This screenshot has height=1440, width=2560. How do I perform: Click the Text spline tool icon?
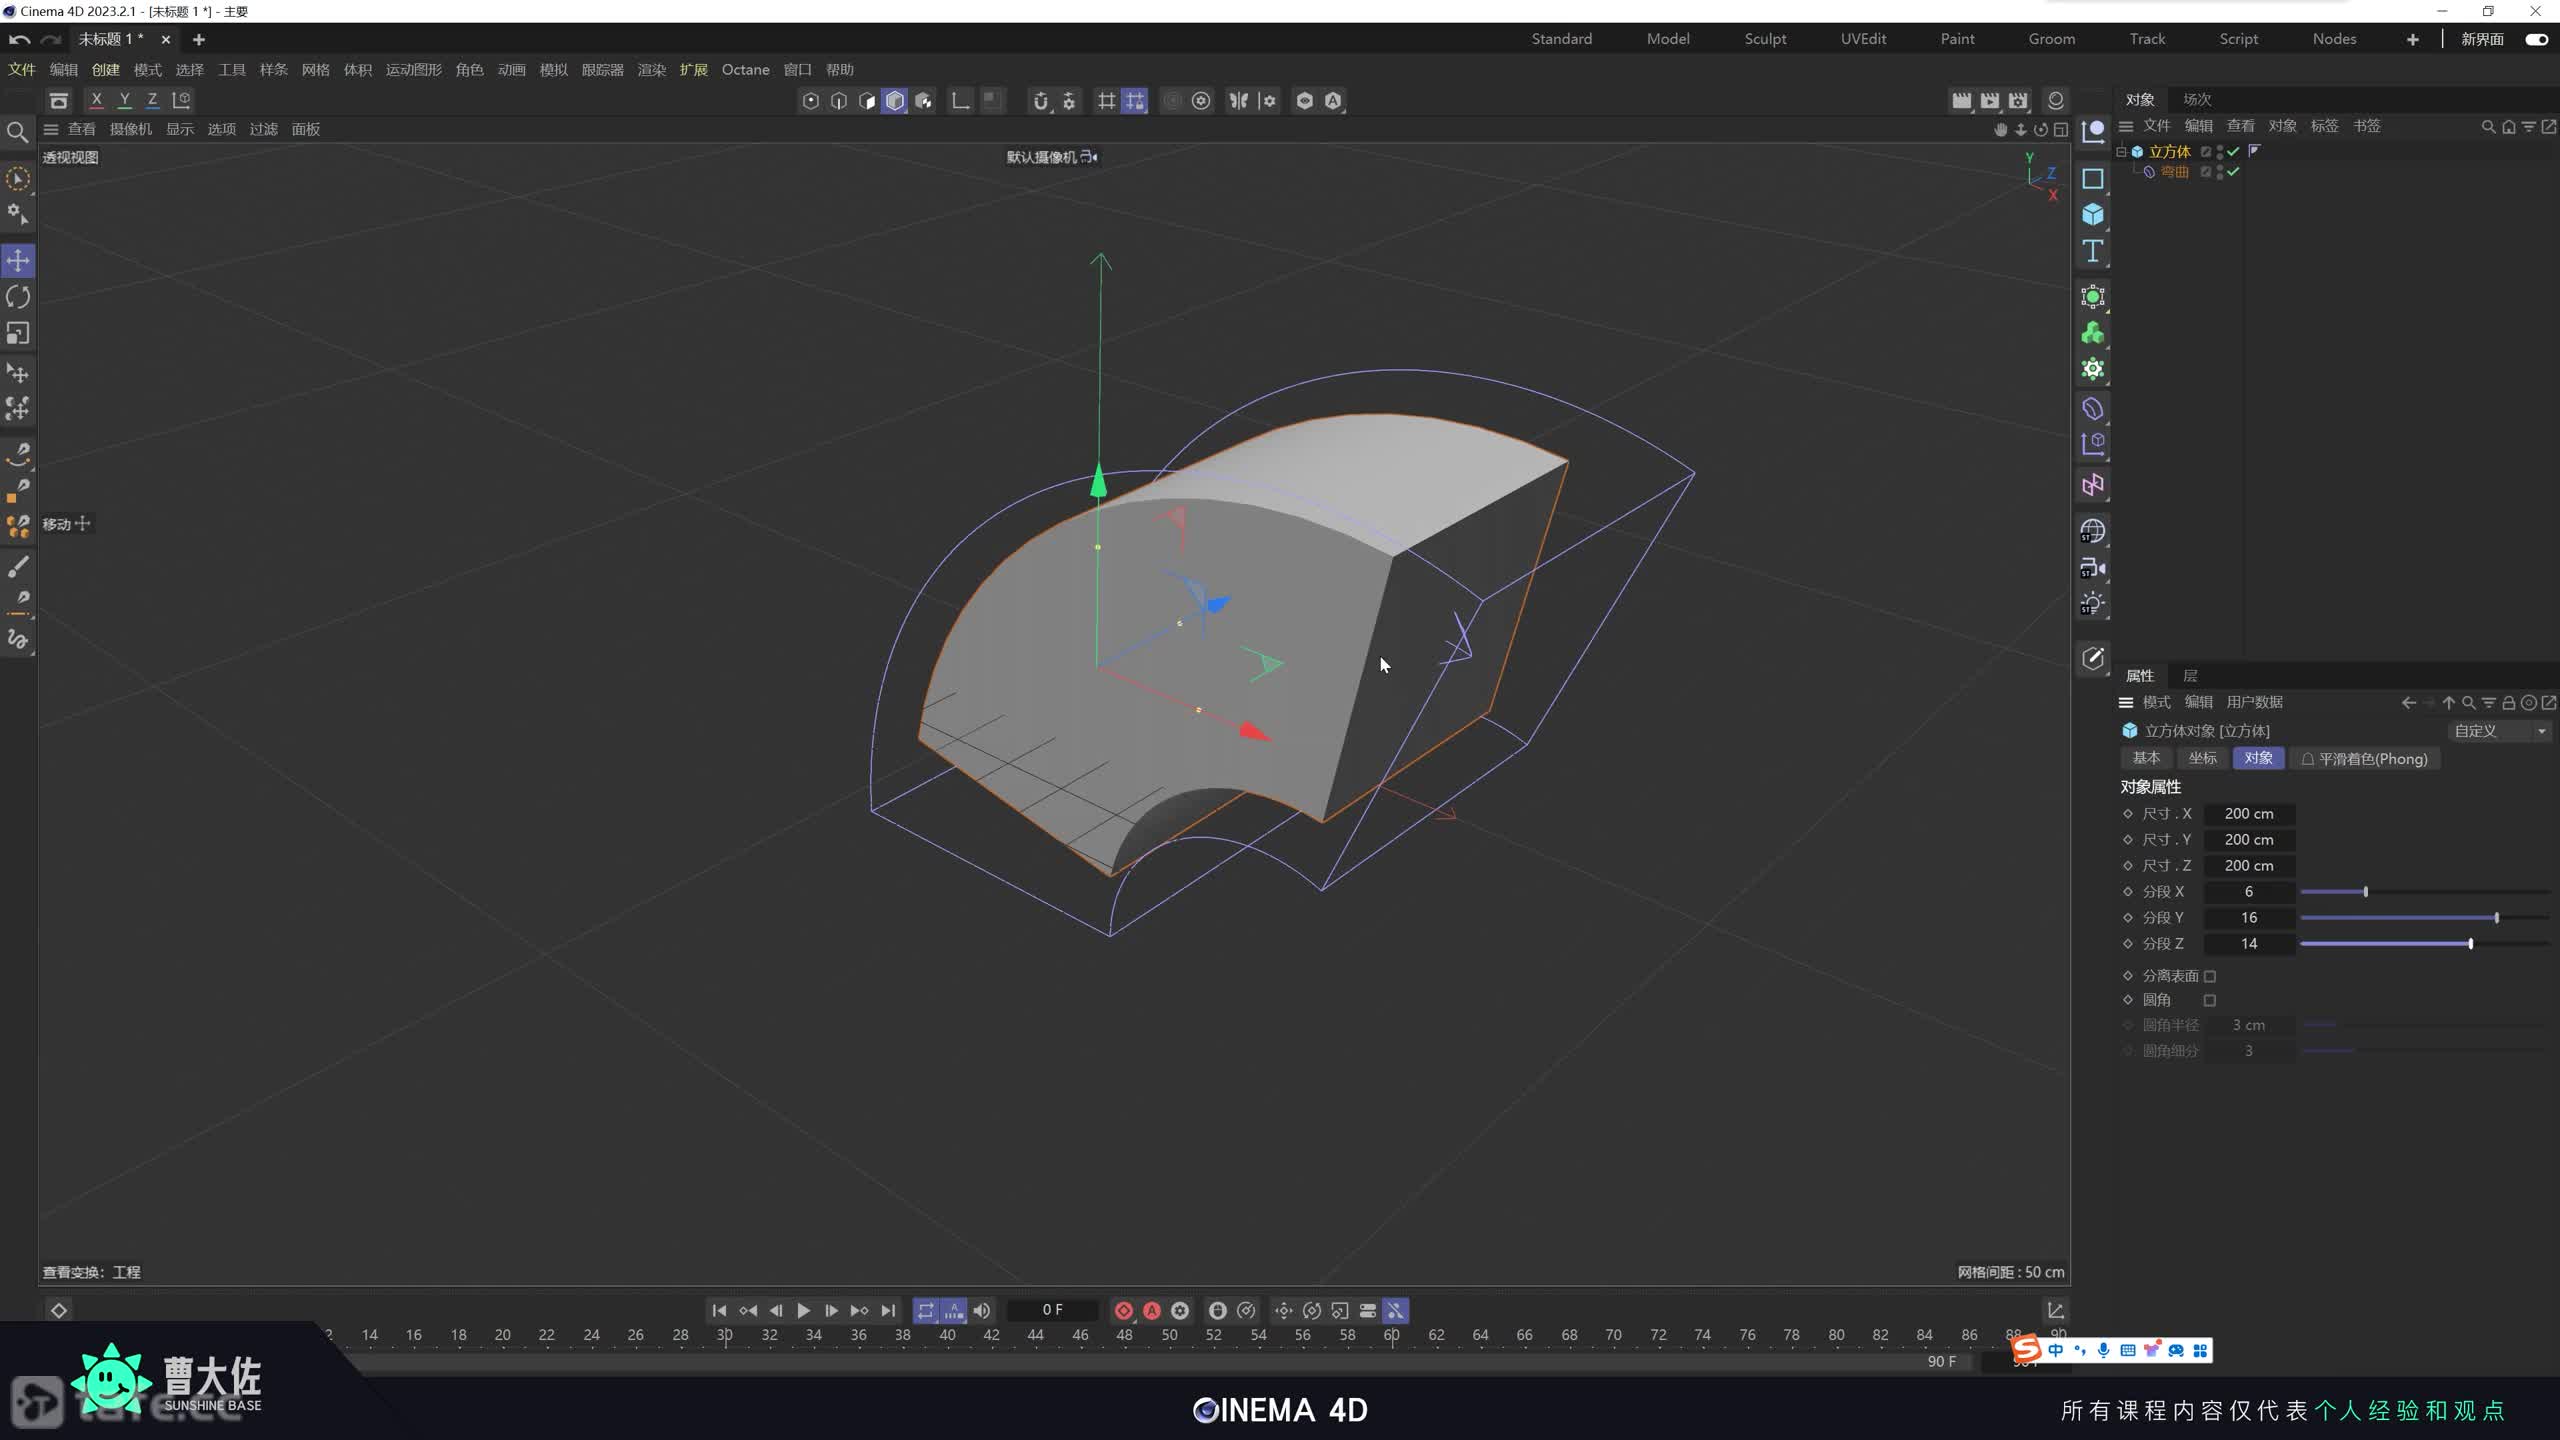pos(2093,251)
